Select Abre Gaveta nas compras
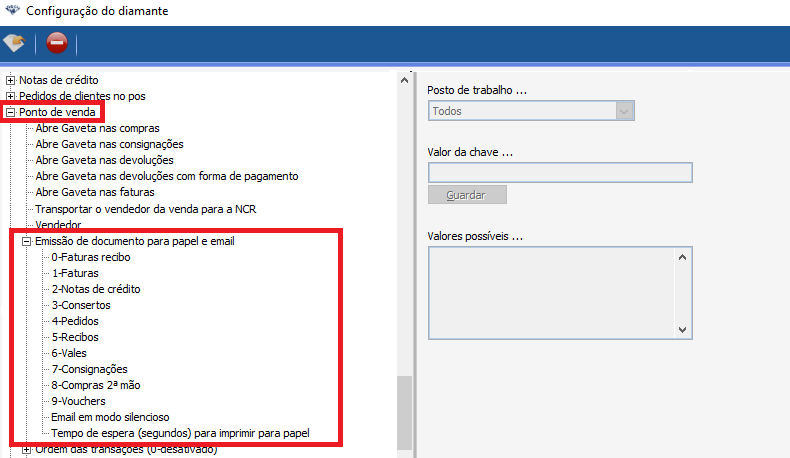The image size is (790, 458). coord(96,128)
